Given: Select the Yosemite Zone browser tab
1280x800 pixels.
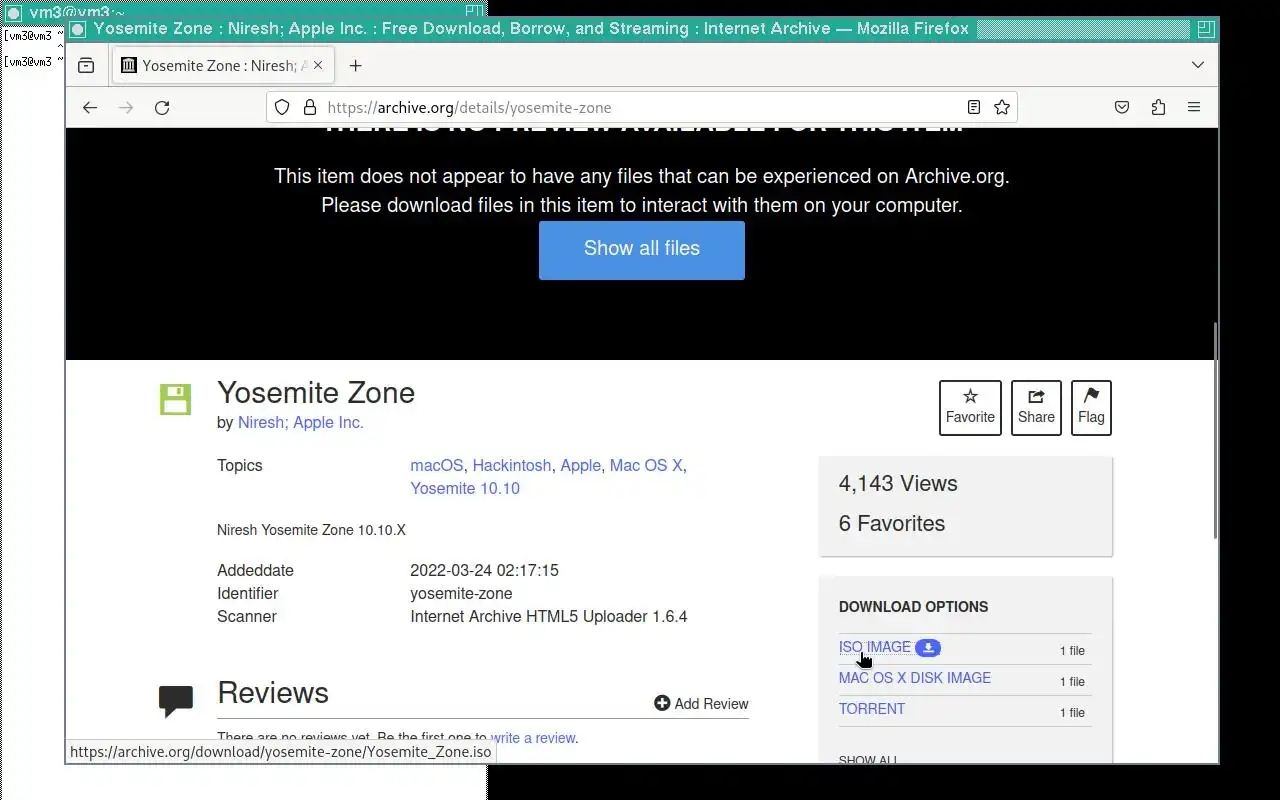Looking at the screenshot, I should point(222,65).
